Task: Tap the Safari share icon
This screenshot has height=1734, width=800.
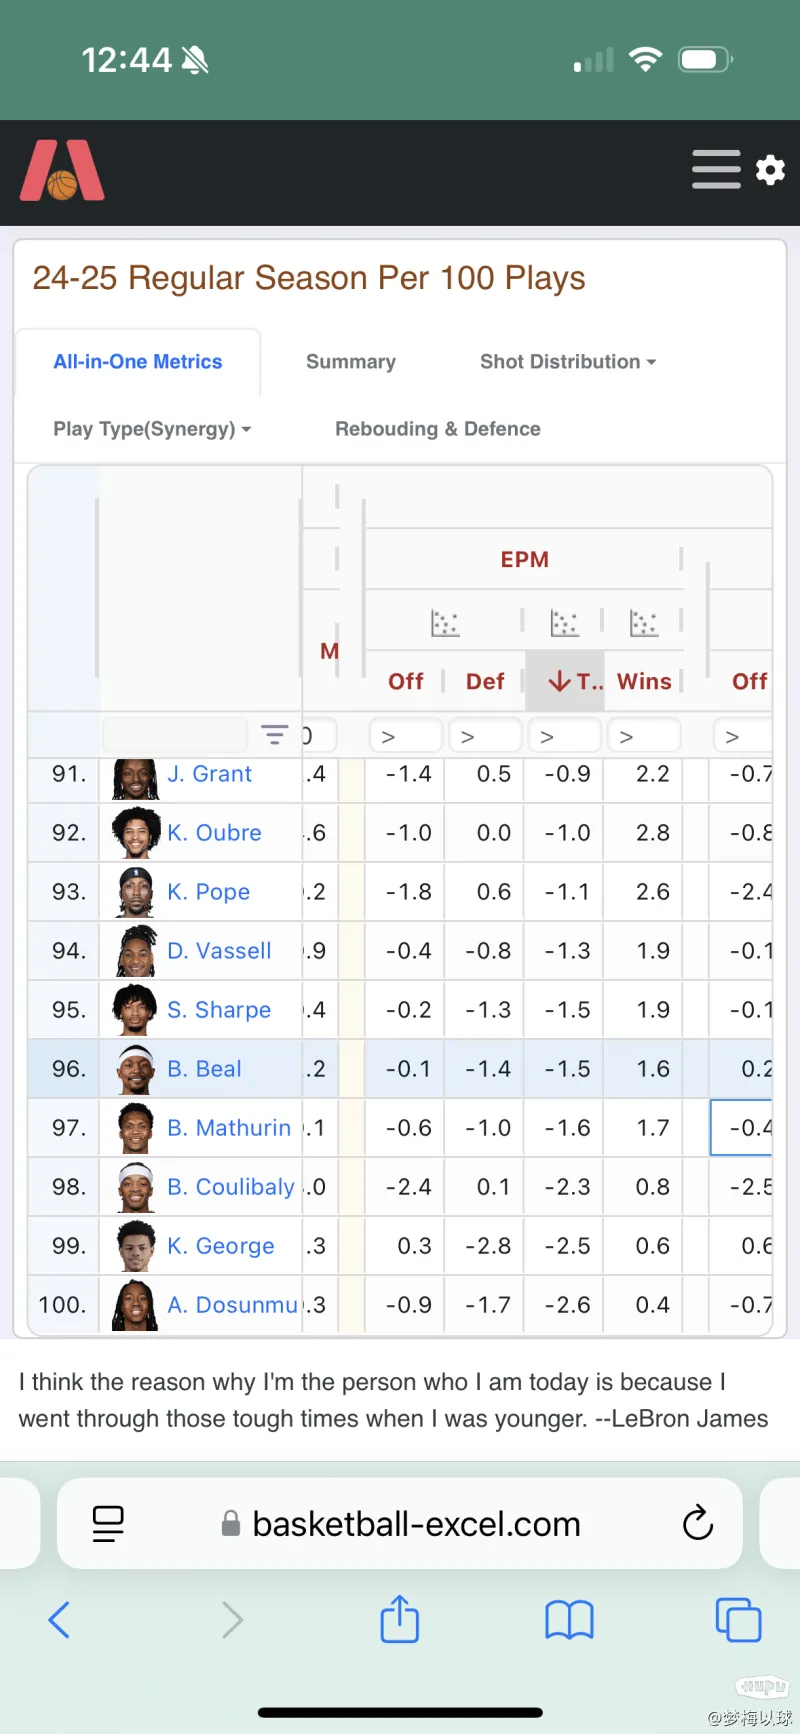Action: 399,1619
